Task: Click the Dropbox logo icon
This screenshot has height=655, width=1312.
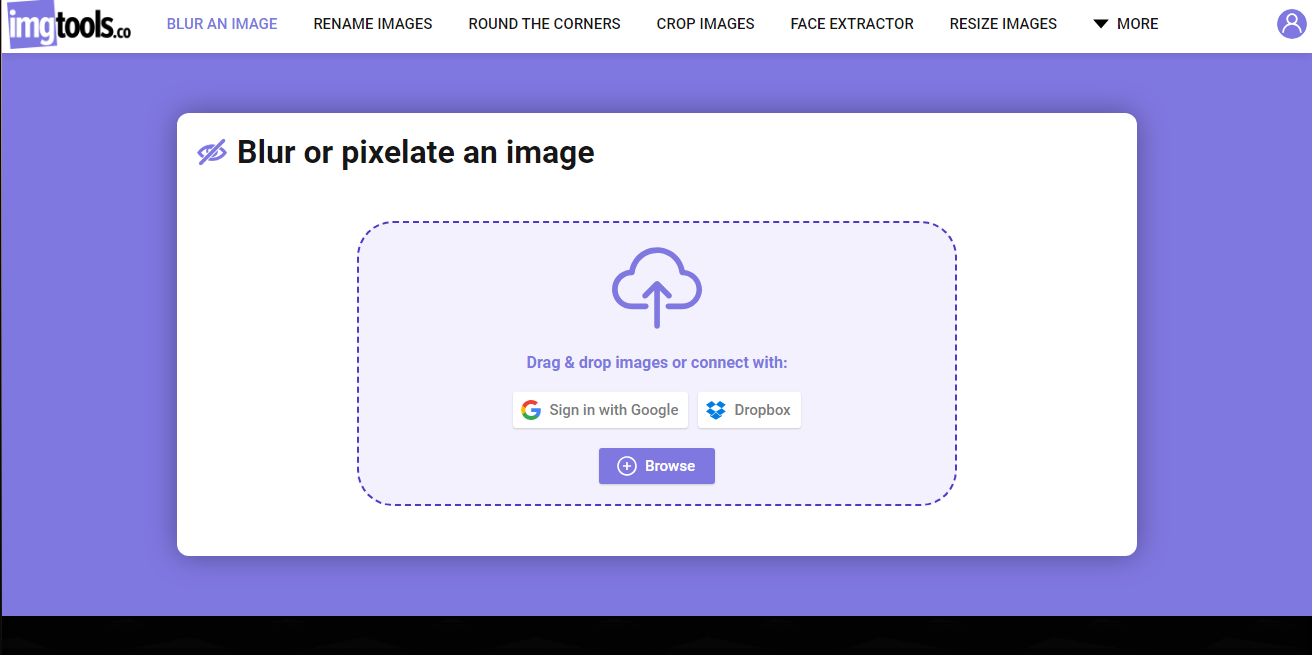Action: (716, 410)
